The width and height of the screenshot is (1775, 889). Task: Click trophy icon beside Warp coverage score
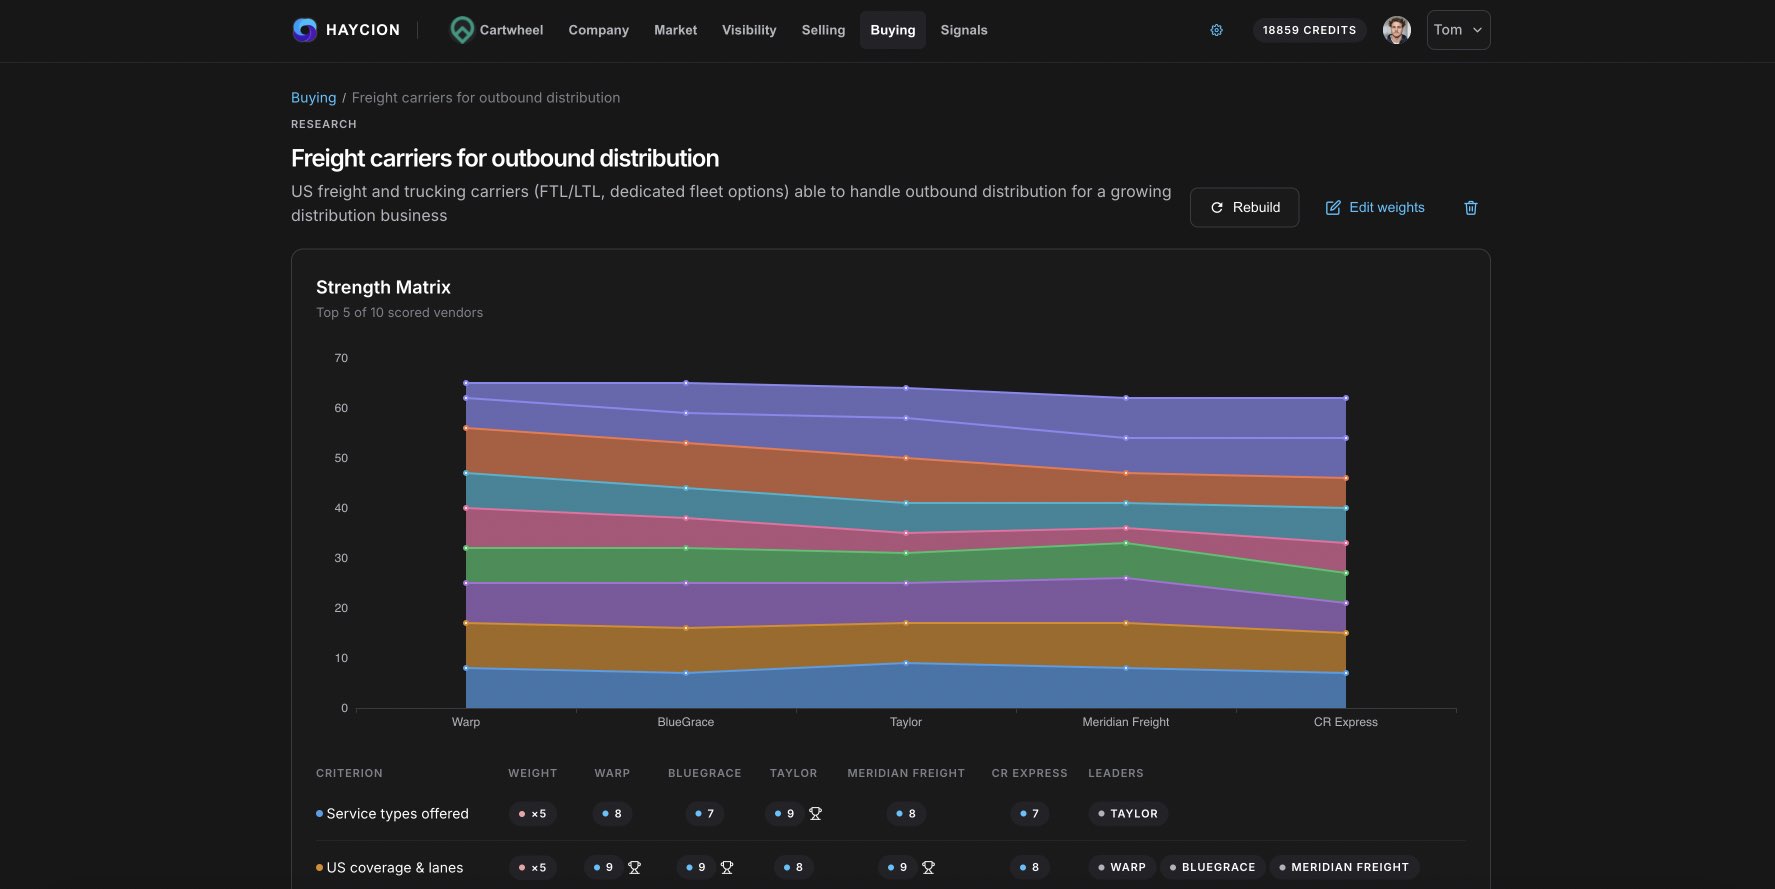pyautogui.click(x=634, y=868)
